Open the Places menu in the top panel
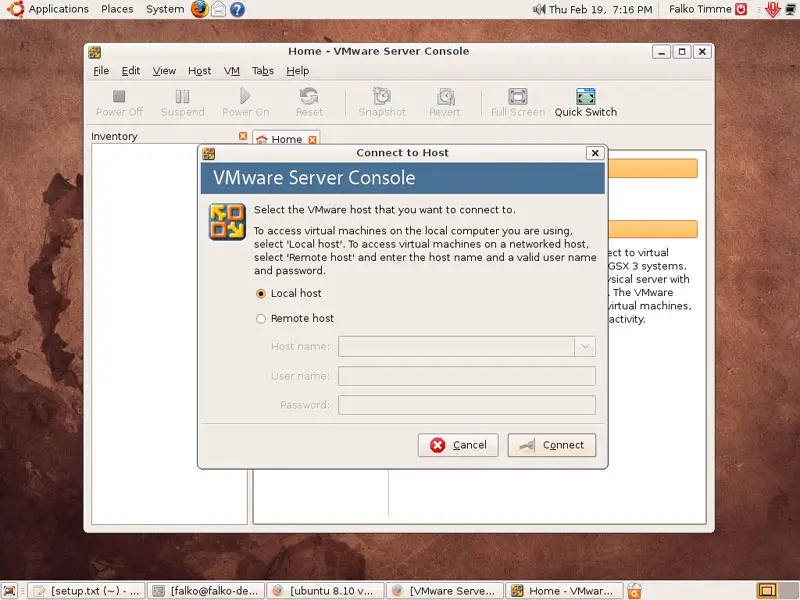Image resolution: width=800 pixels, height=600 pixels. [x=117, y=9]
